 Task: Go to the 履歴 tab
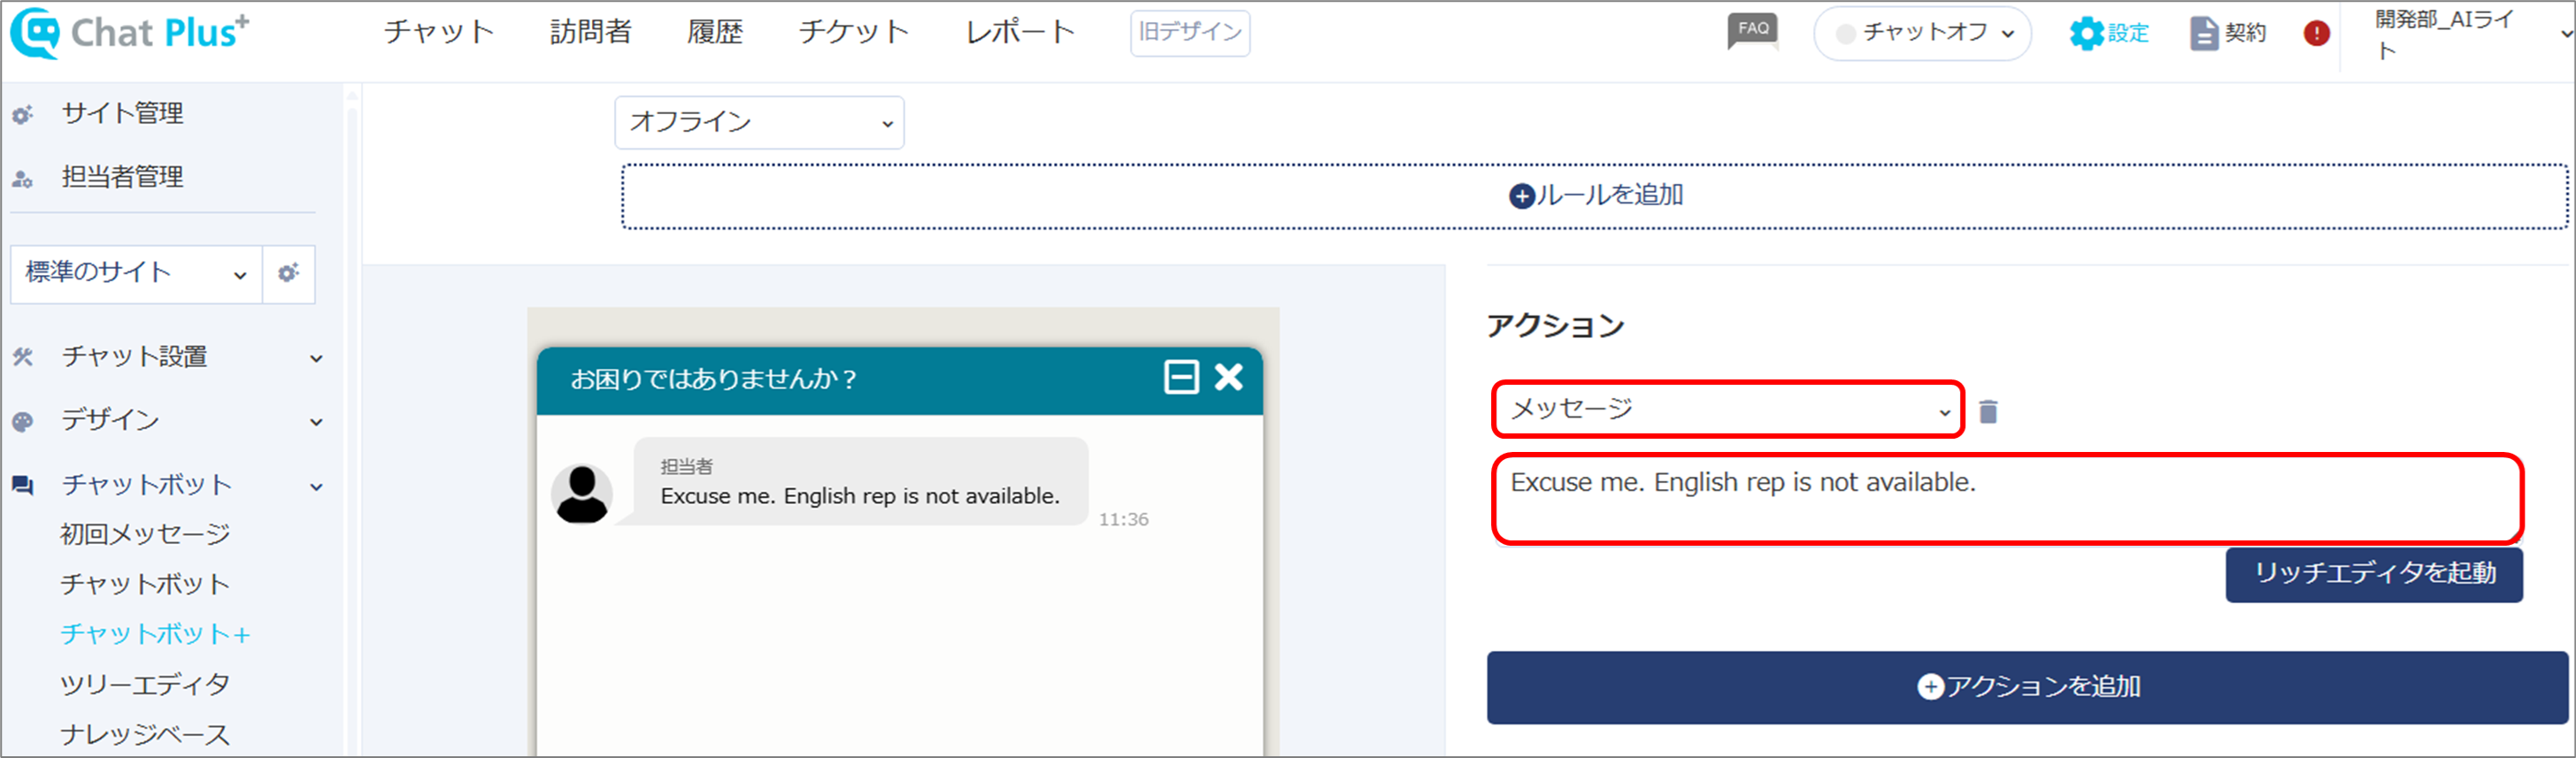[x=715, y=32]
